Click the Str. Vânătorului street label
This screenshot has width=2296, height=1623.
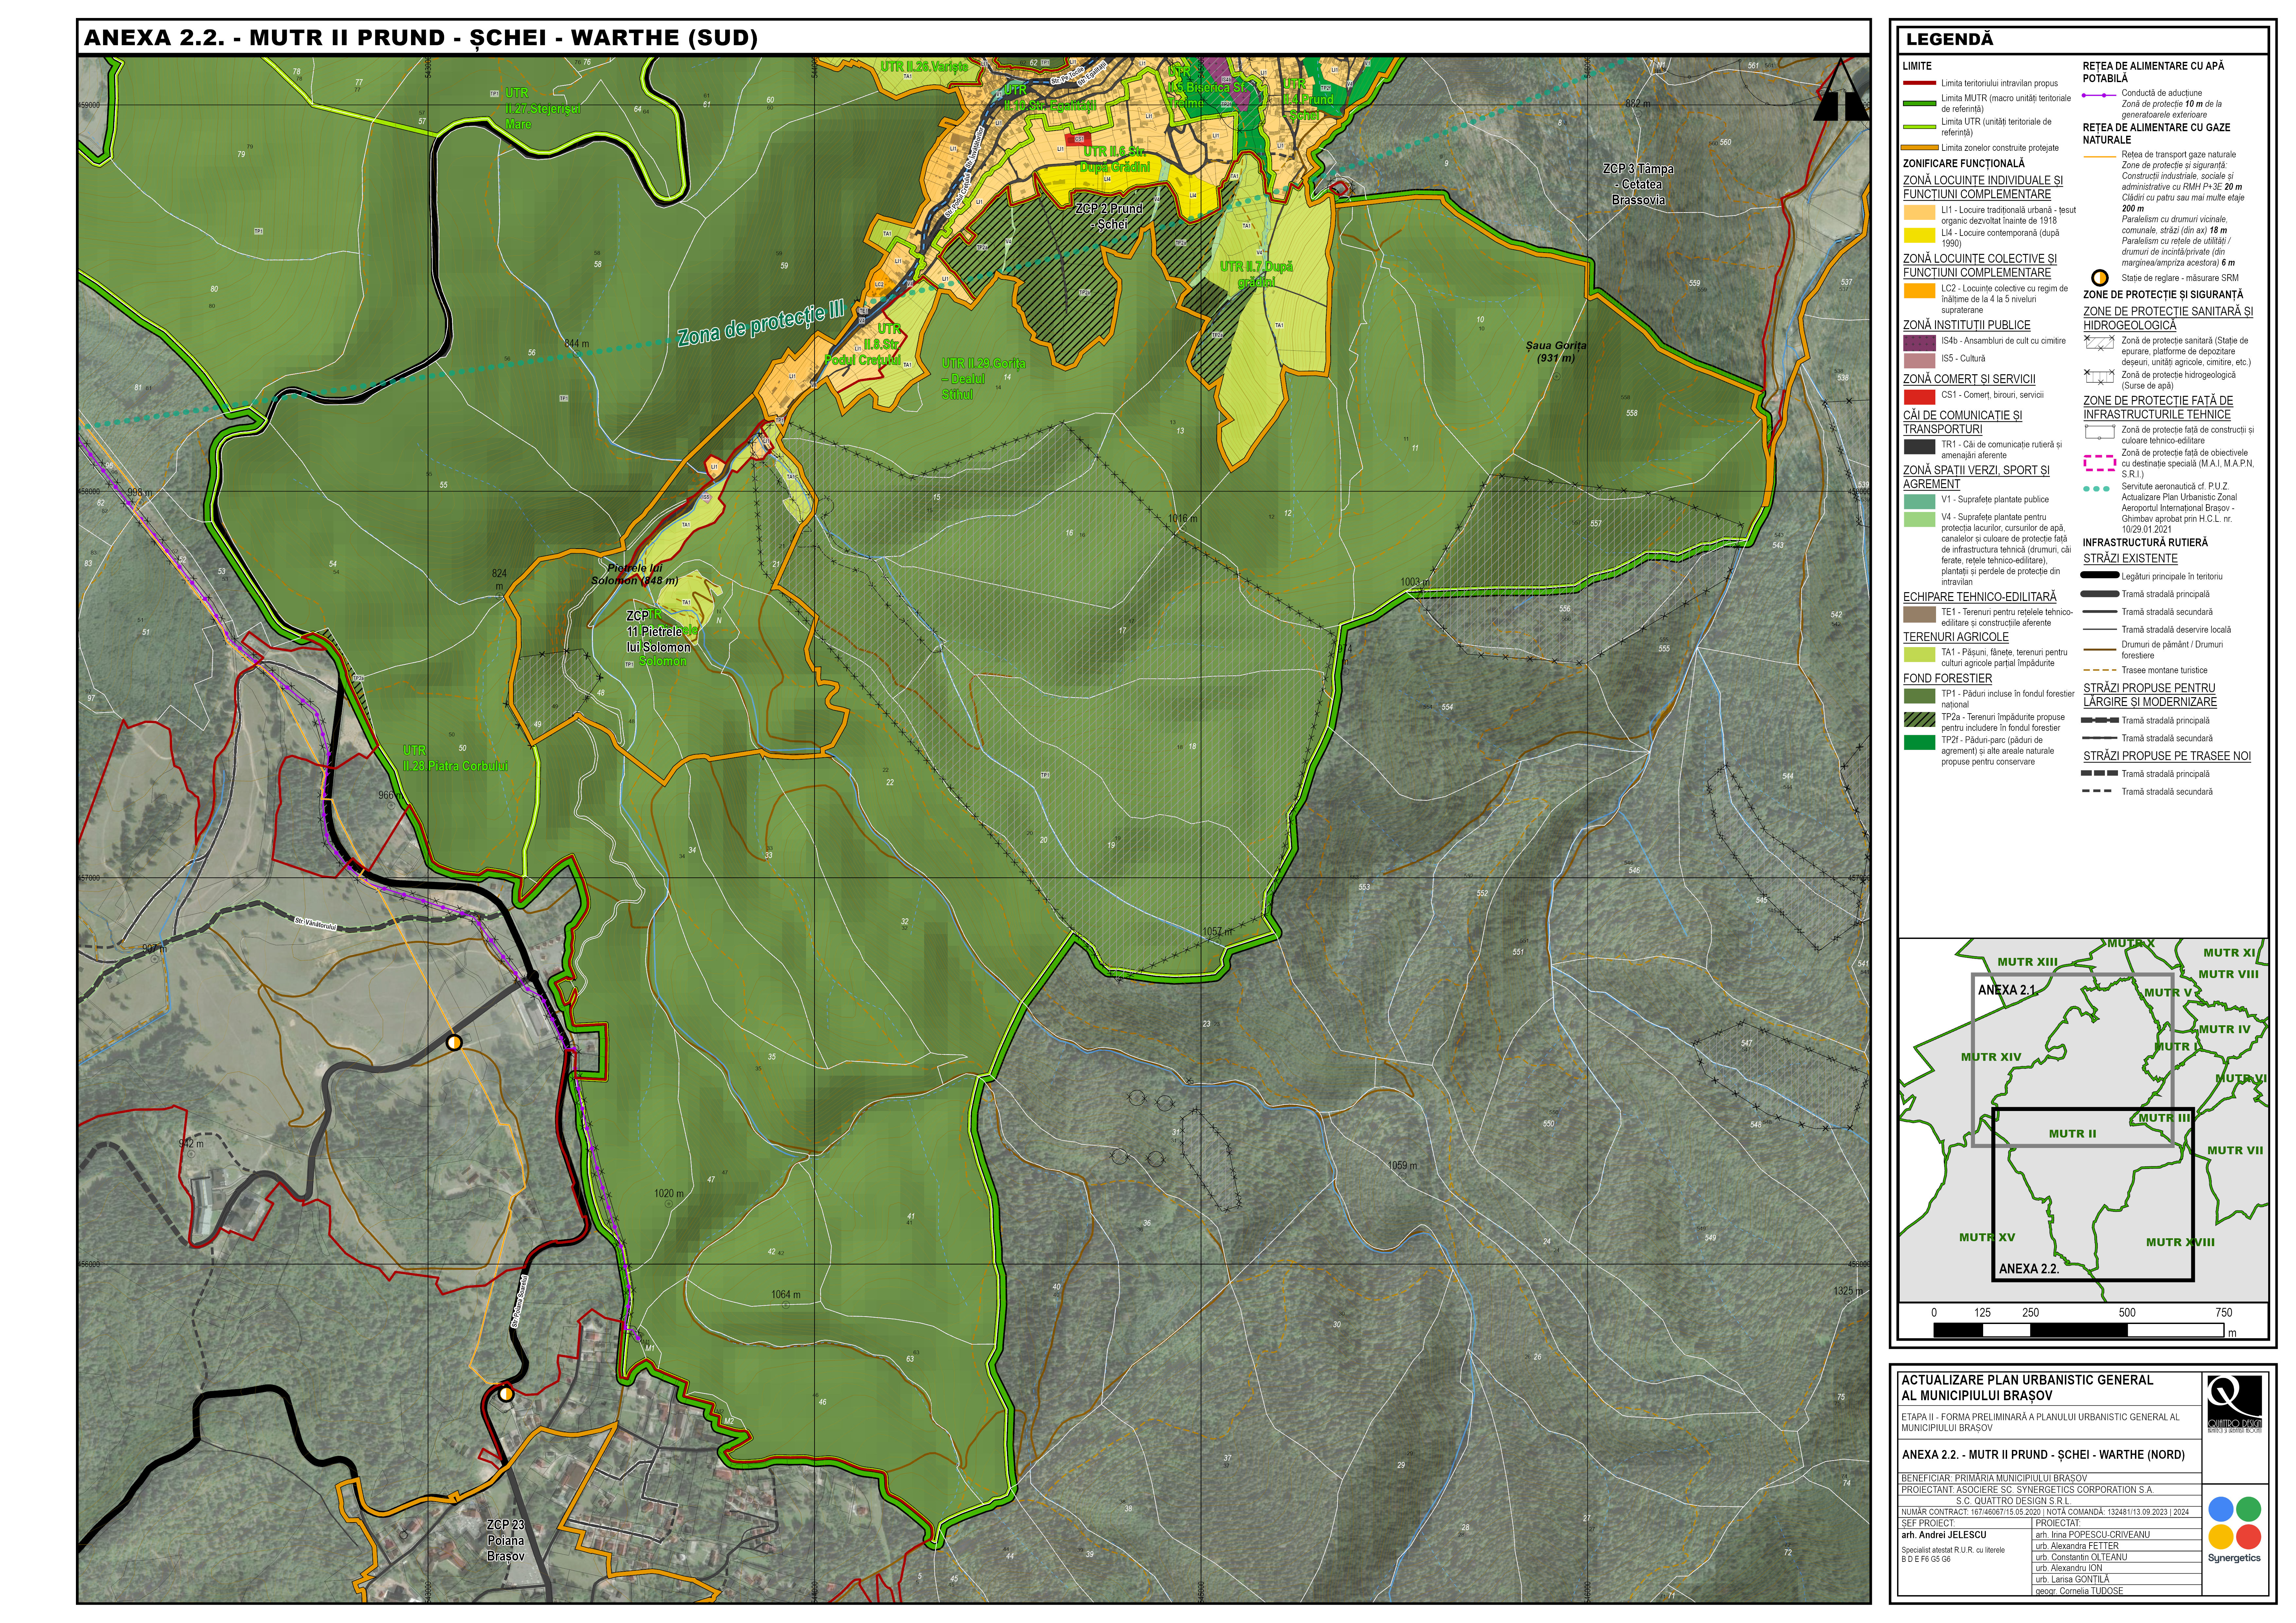[x=316, y=924]
